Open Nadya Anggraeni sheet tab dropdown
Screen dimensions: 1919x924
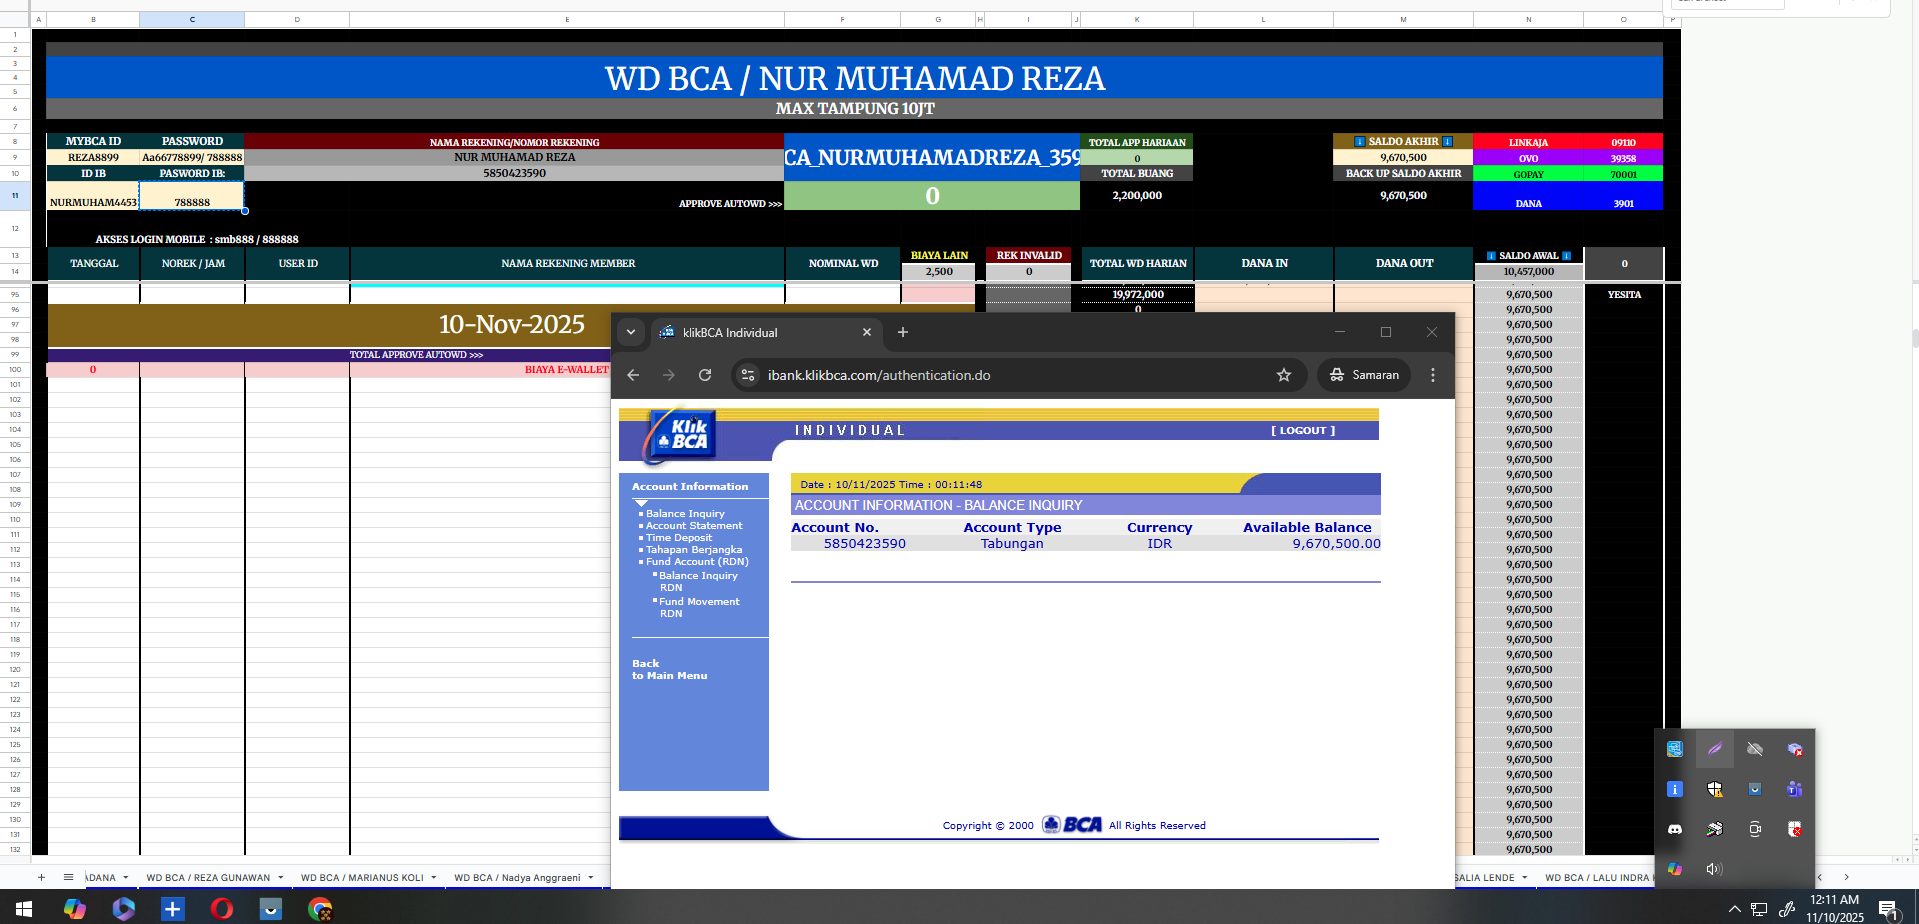[x=590, y=878]
